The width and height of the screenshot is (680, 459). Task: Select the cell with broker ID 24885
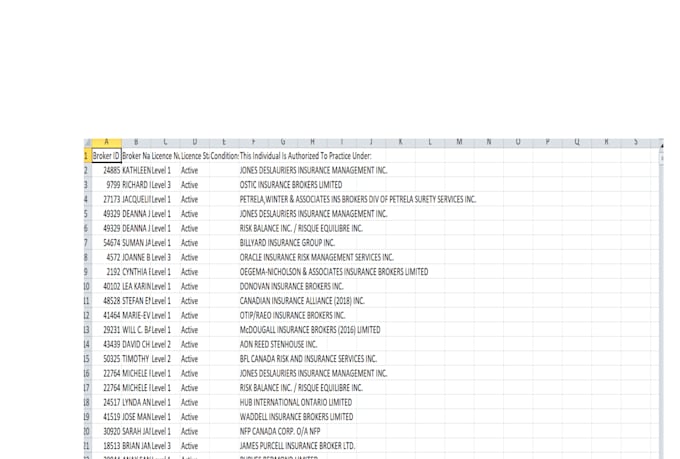(107, 170)
